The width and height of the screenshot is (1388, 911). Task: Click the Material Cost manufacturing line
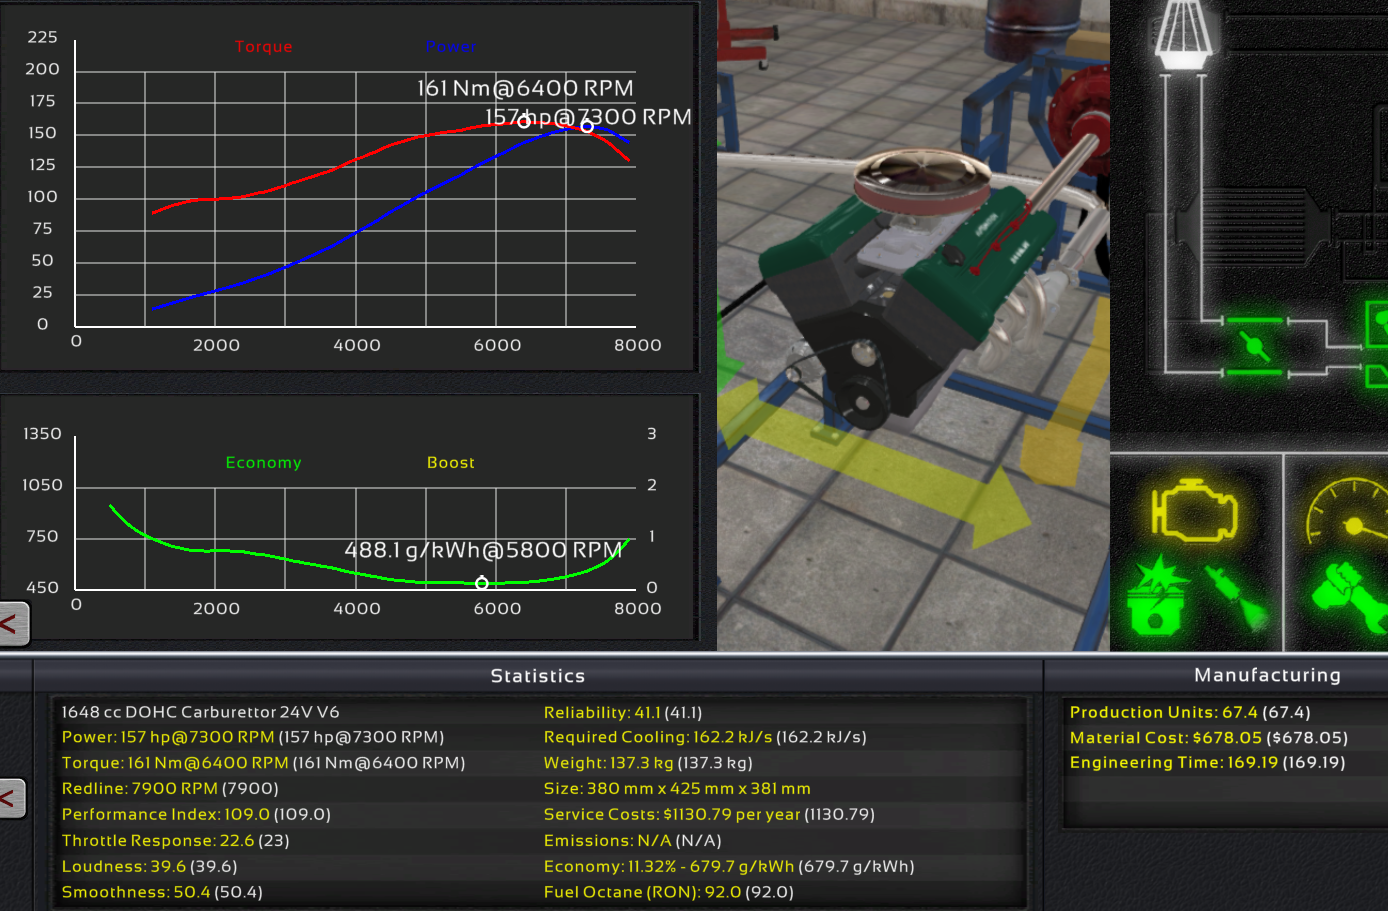(x=1208, y=737)
